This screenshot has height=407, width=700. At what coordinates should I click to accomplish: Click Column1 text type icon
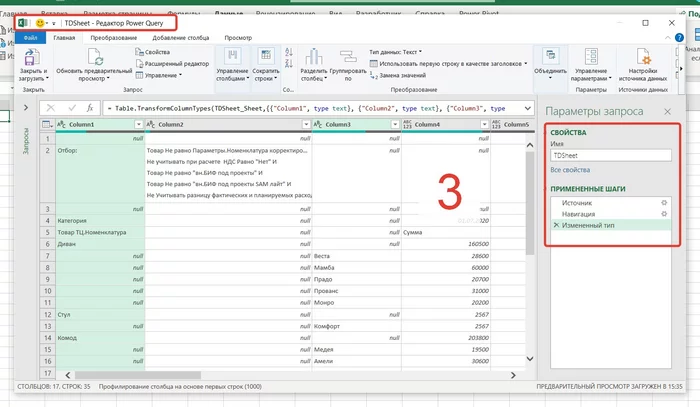click(x=62, y=125)
